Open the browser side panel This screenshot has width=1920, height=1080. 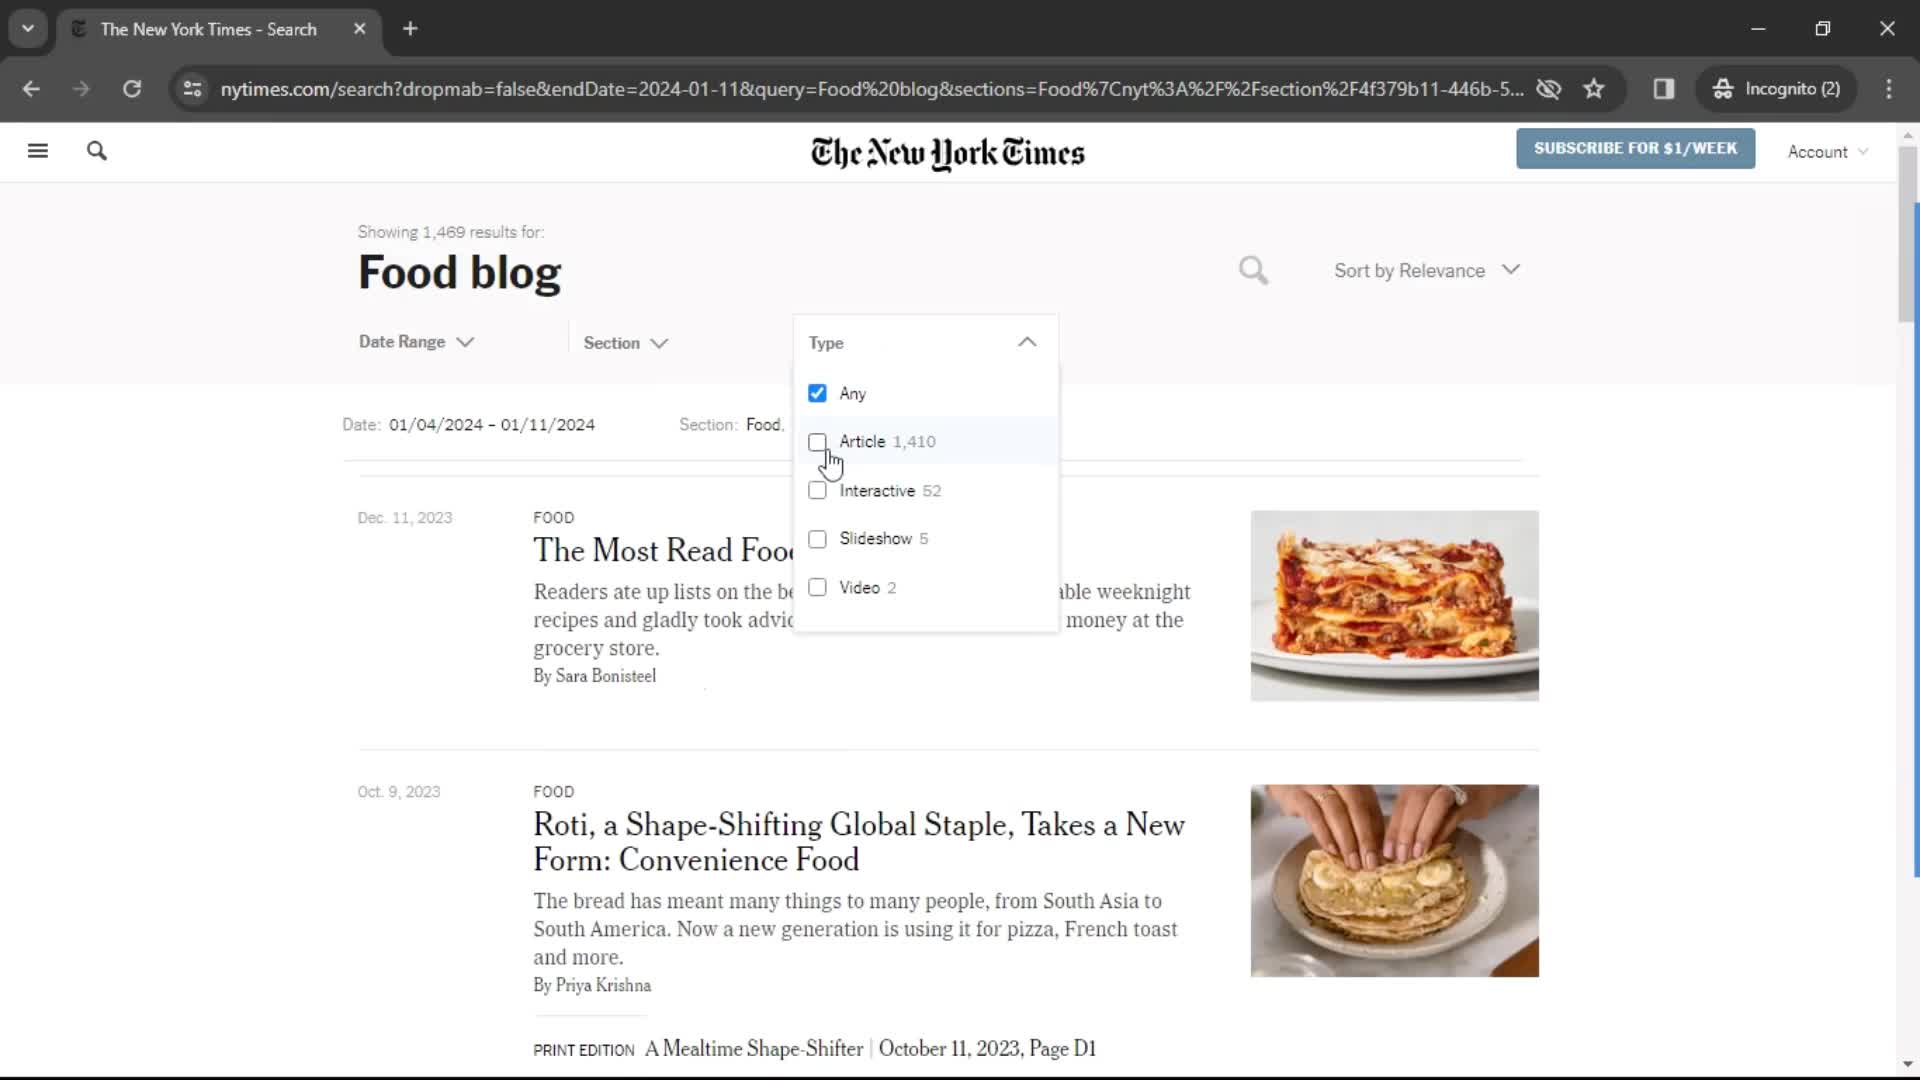coord(1664,89)
